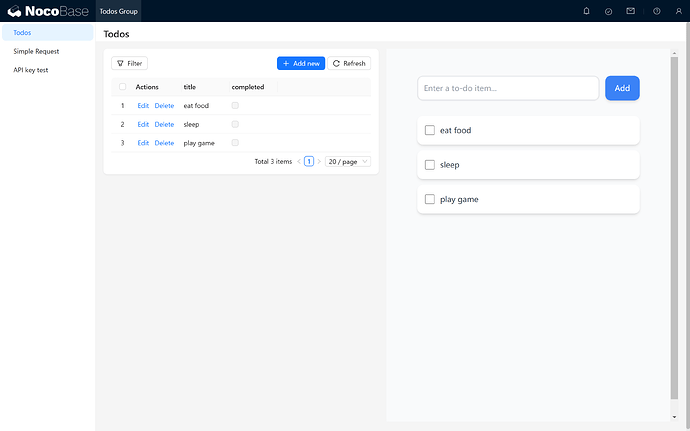Open API key test in the sidebar
Image resolution: width=690 pixels, height=431 pixels.
click(x=48, y=70)
